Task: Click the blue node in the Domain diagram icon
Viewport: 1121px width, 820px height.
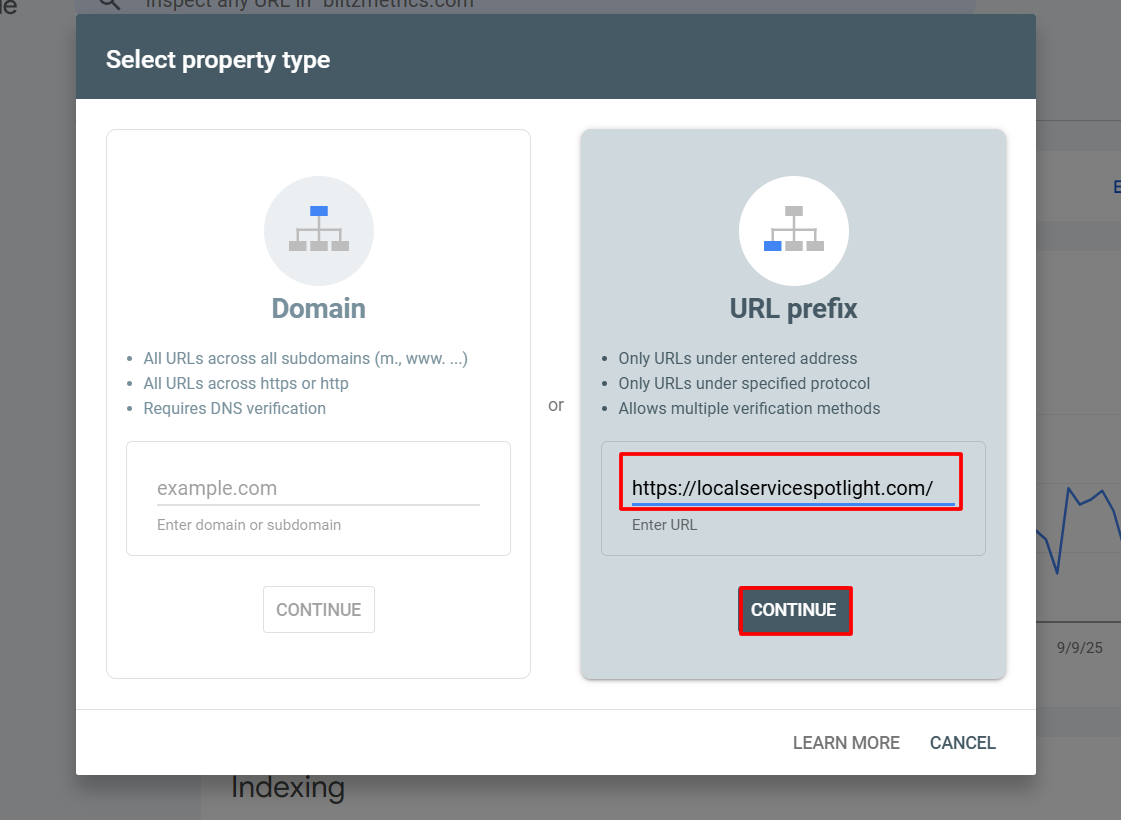Action: tap(319, 208)
